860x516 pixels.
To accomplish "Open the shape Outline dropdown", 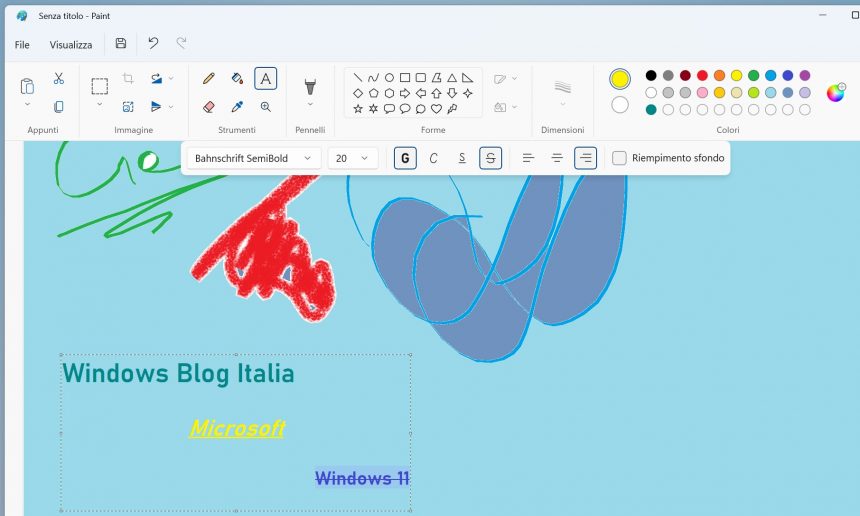I will pos(505,79).
